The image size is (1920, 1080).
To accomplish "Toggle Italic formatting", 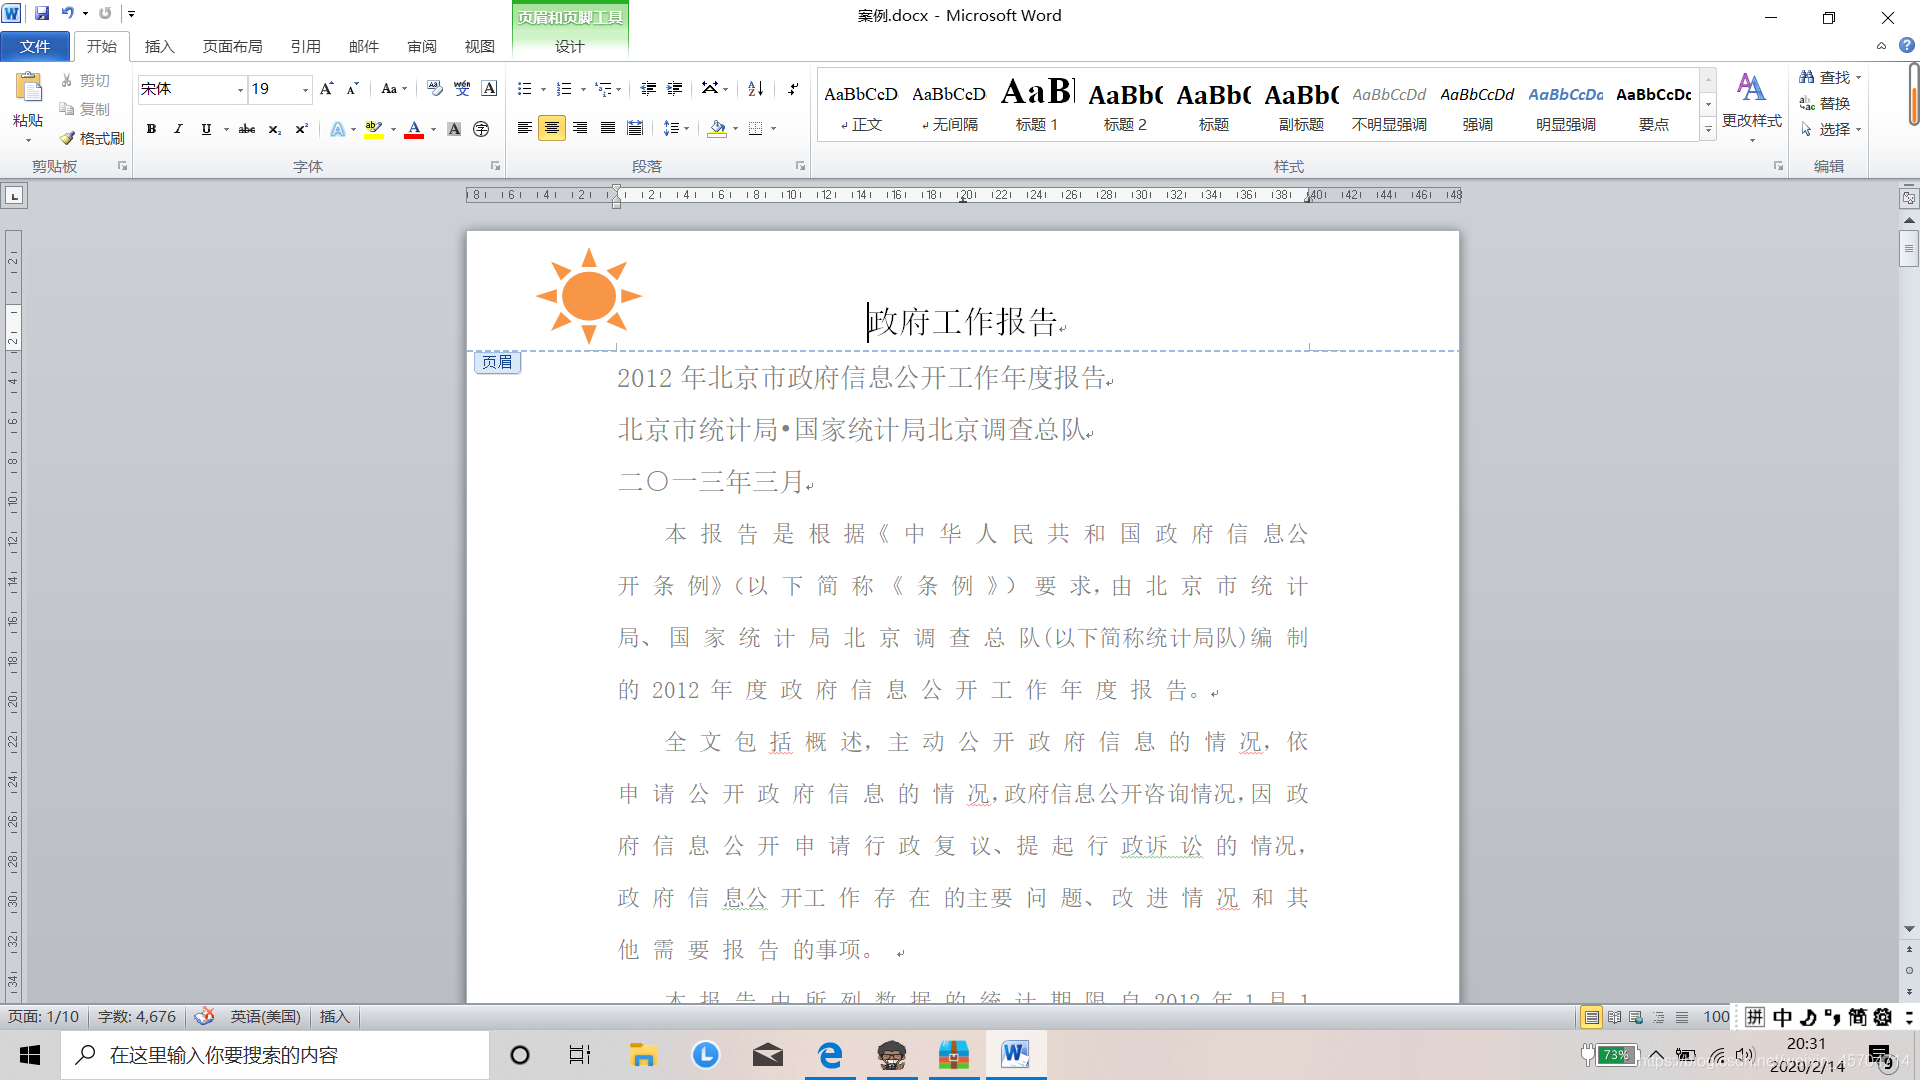I will 178,129.
